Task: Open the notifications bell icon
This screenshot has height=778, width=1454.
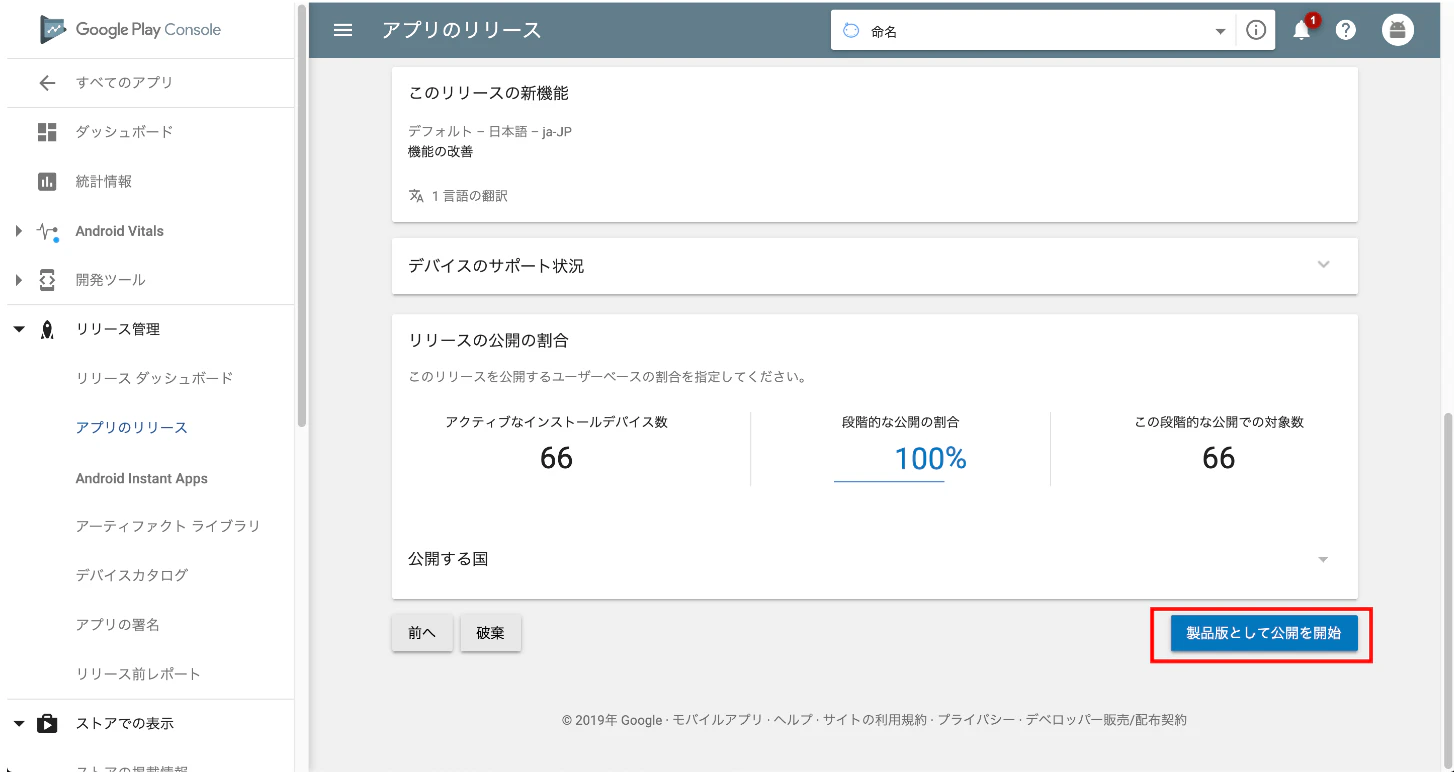Action: (1302, 30)
